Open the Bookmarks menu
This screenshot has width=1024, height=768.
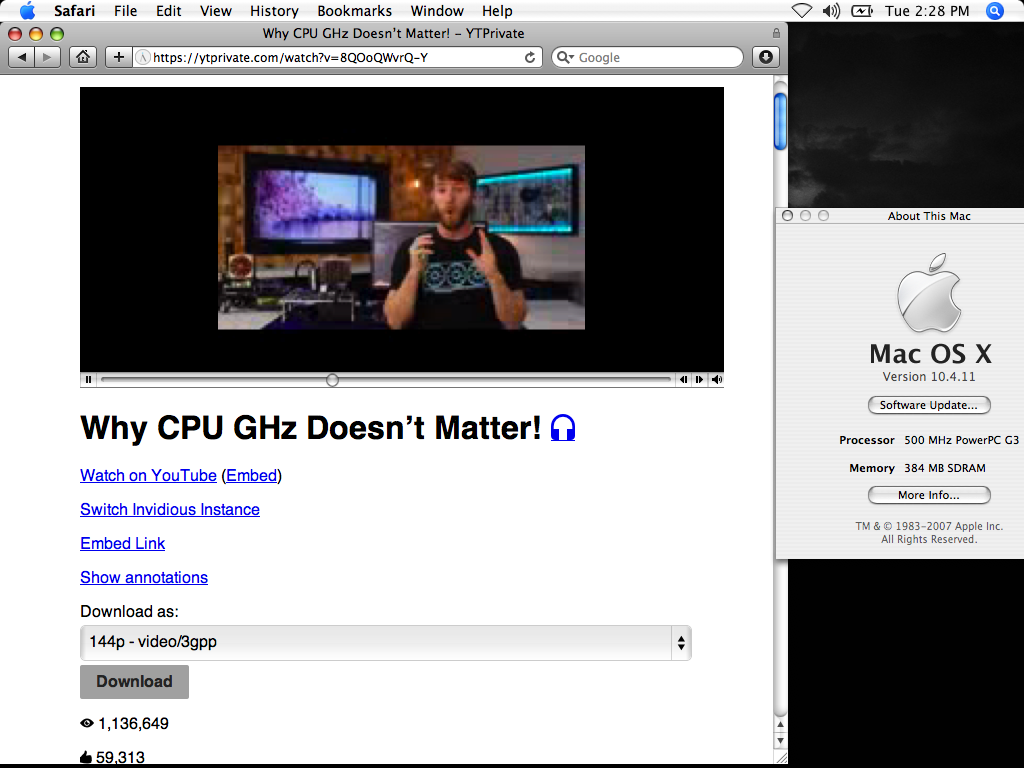(355, 11)
